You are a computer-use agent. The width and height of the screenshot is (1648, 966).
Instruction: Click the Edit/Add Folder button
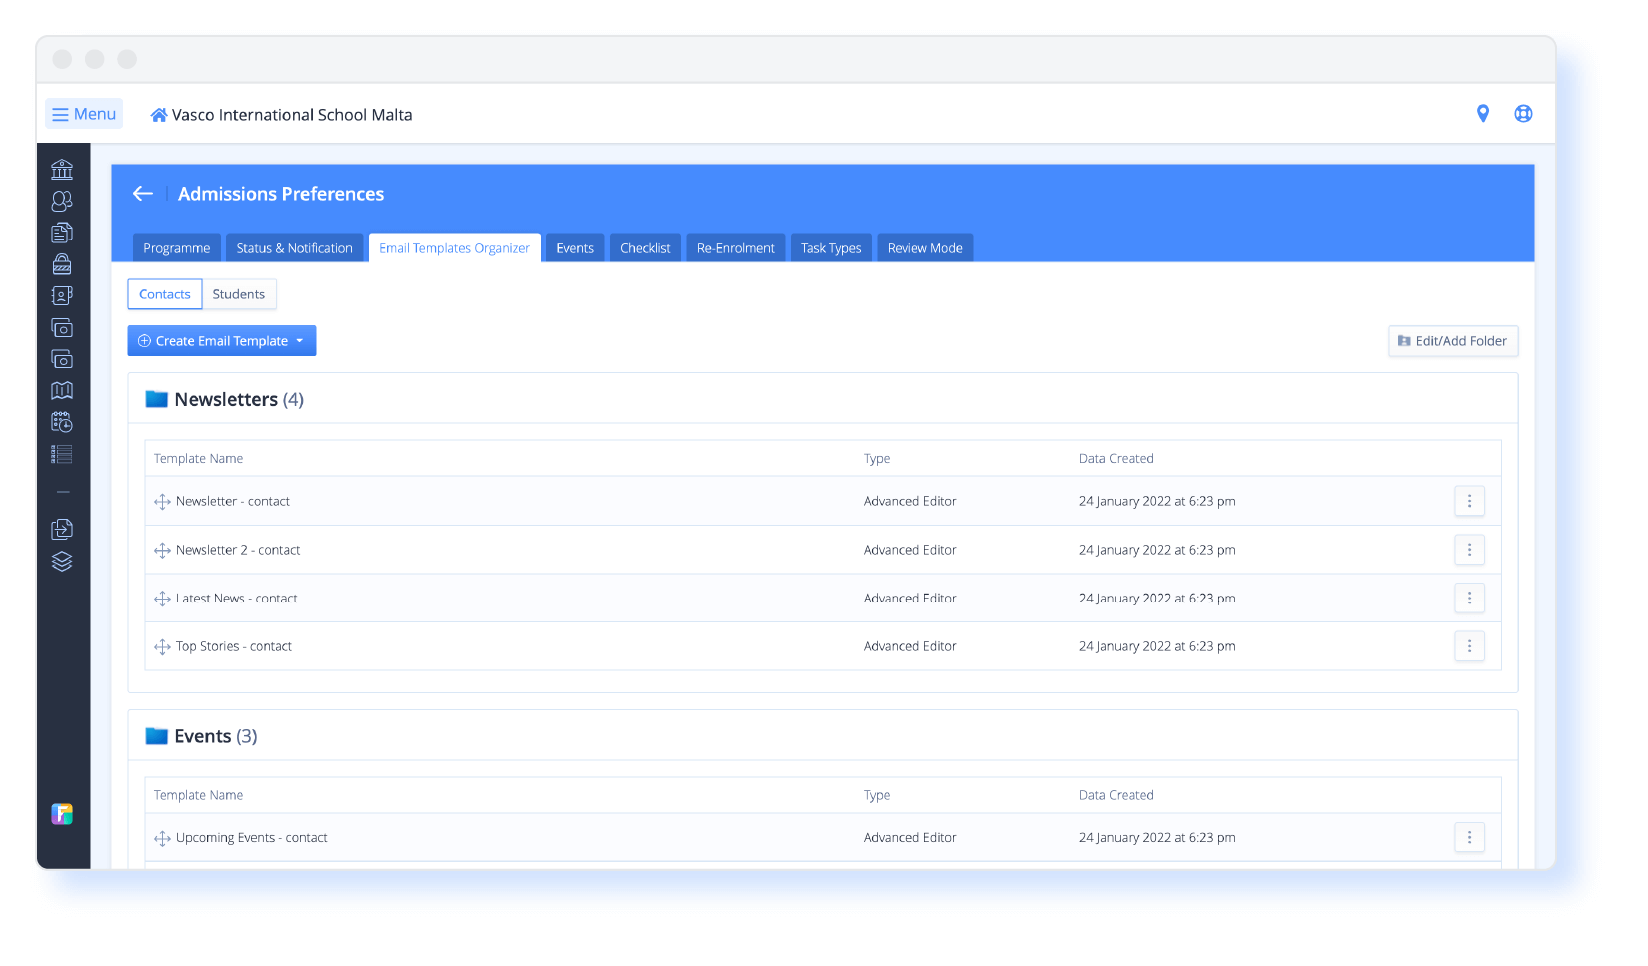point(1453,341)
